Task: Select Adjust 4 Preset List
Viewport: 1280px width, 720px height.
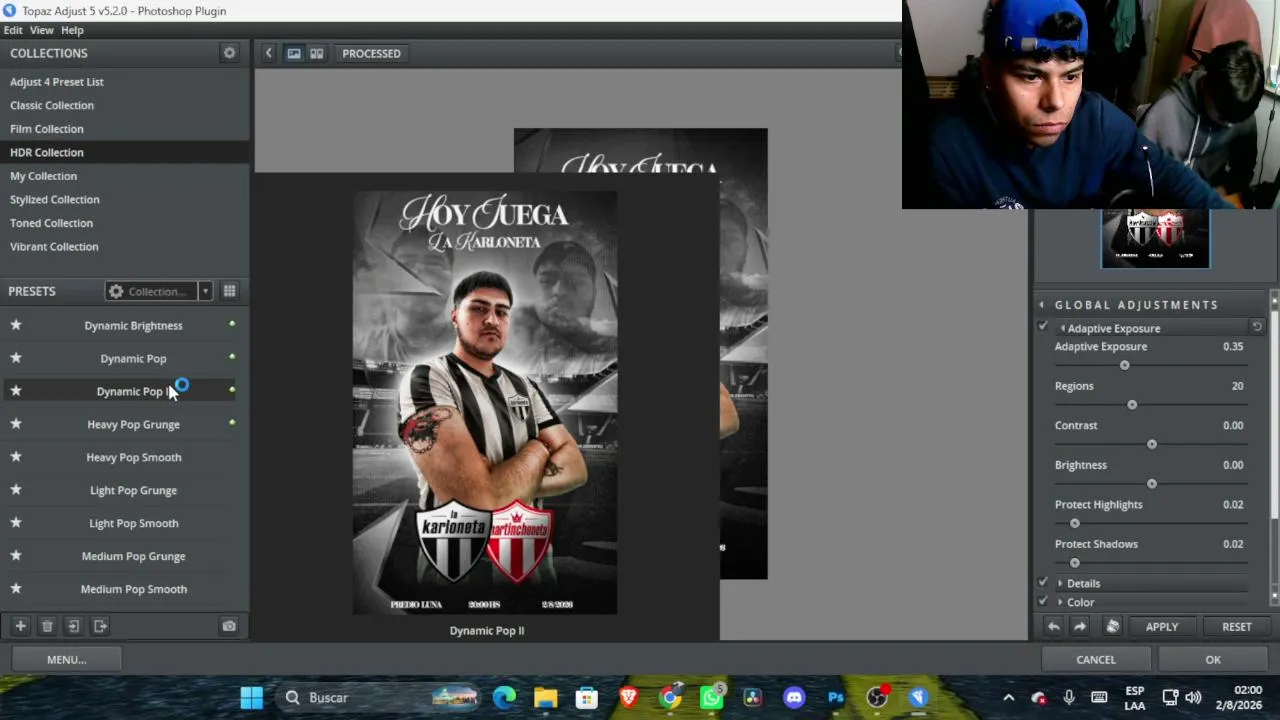Action: pos(125,82)
